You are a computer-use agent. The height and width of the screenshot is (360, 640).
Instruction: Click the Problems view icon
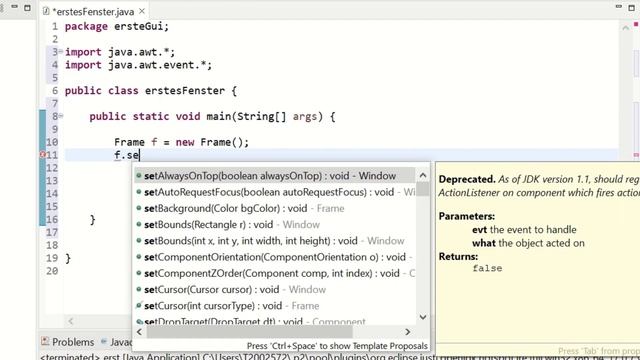45,341
